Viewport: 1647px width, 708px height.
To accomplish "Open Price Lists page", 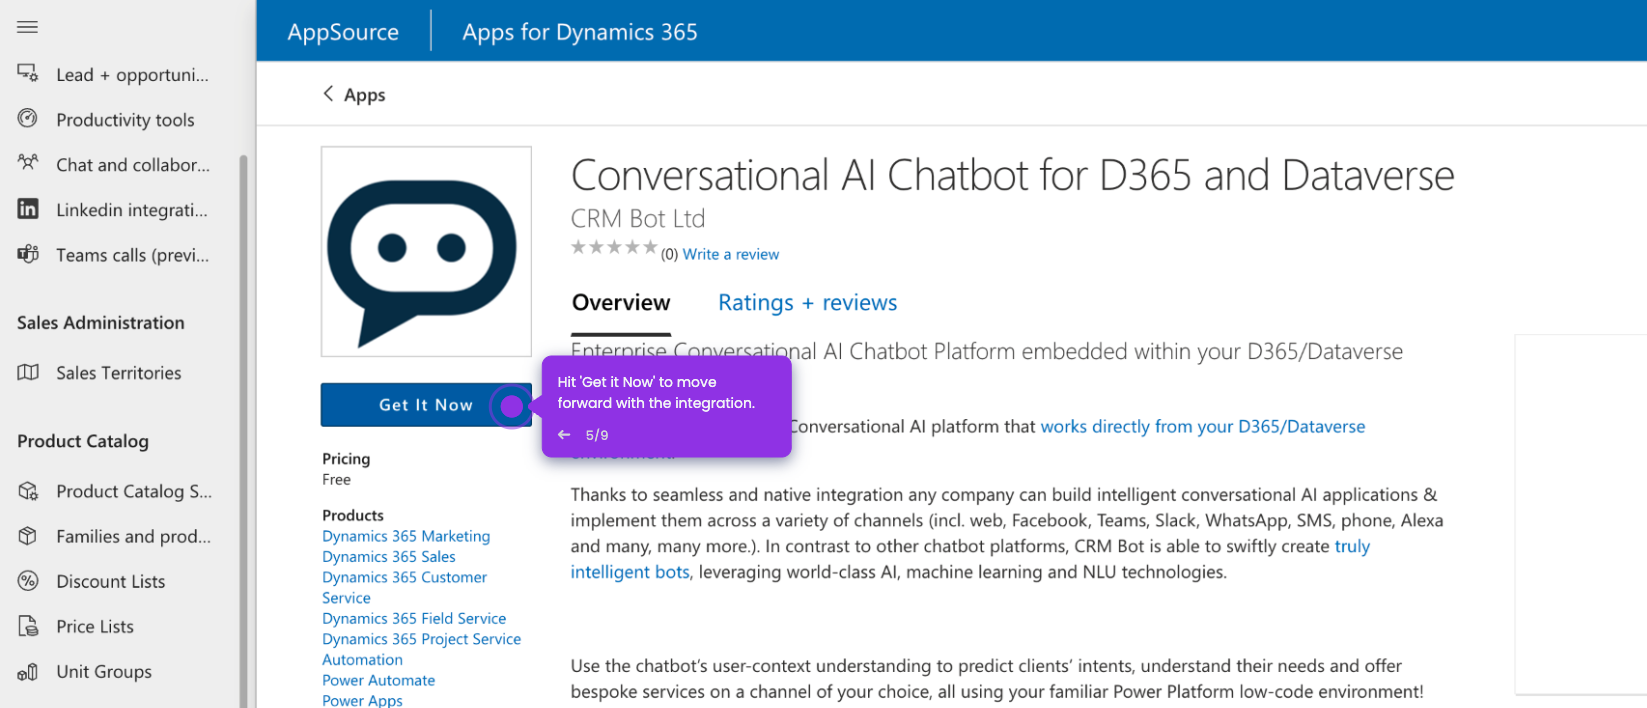I will coord(95,626).
